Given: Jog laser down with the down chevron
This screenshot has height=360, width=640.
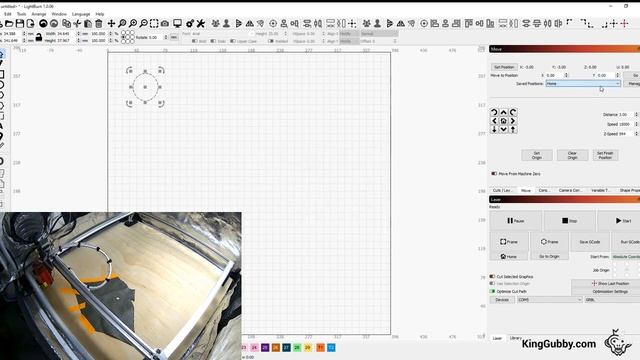Looking at the screenshot, I should point(504,129).
